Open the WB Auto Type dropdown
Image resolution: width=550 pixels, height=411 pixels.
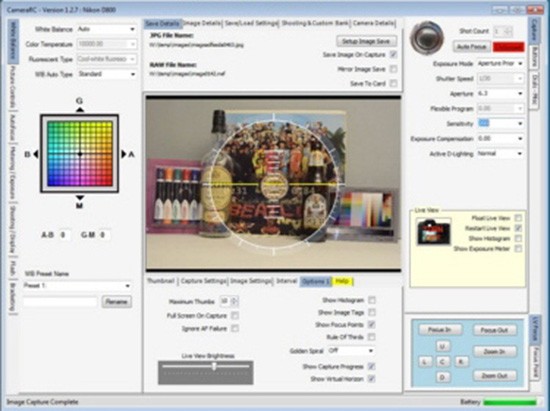coord(107,74)
